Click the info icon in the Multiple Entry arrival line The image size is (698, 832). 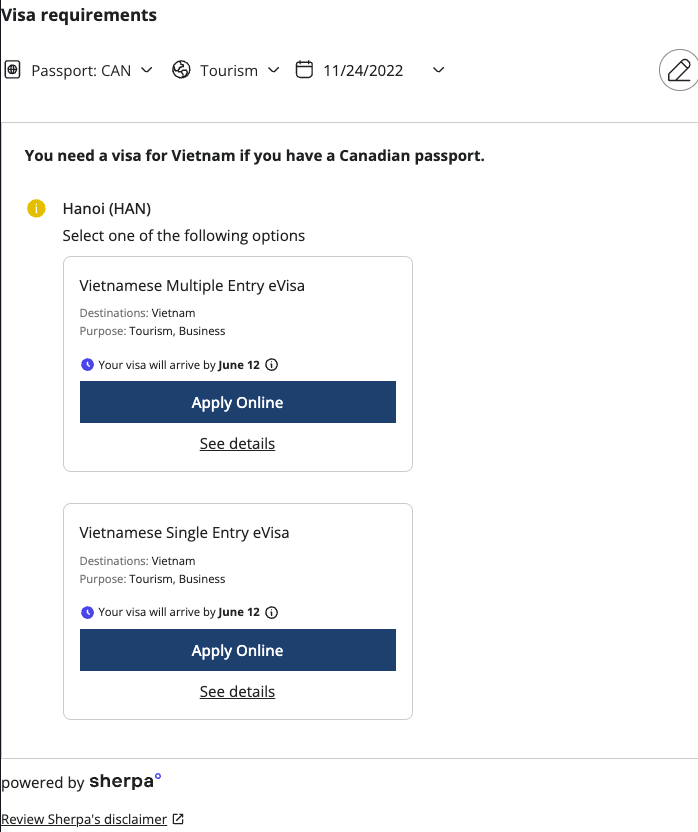pos(271,365)
